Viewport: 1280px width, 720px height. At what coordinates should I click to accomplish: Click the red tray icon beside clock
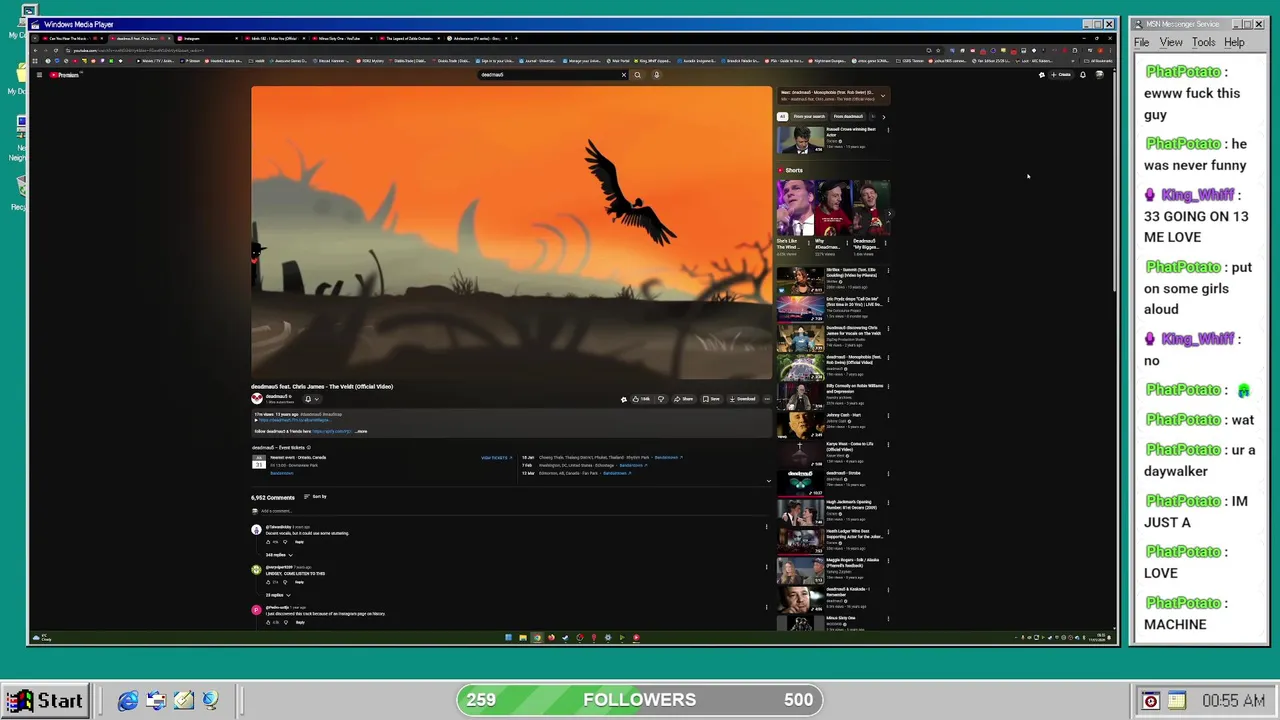coord(1150,701)
